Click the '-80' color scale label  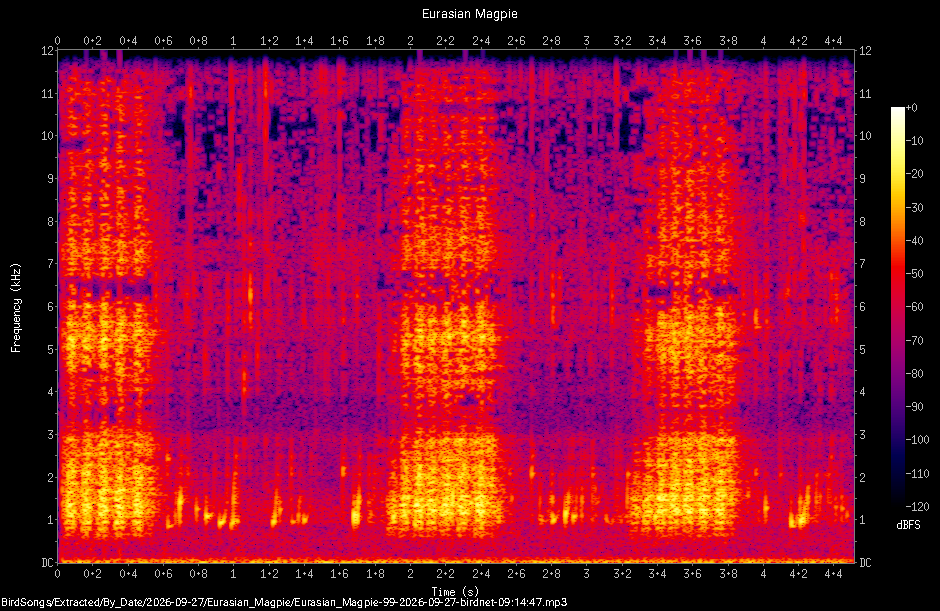(x=915, y=374)
